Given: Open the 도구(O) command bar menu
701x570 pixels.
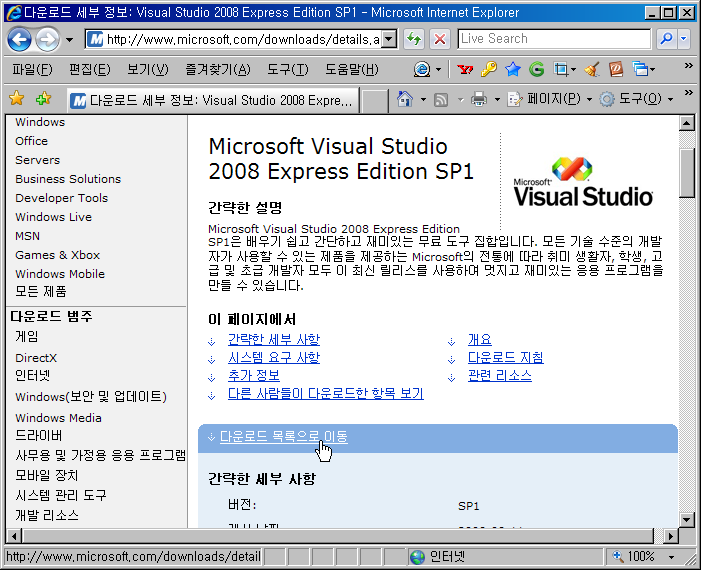Looking at the screenshot, I should [637, 99].
